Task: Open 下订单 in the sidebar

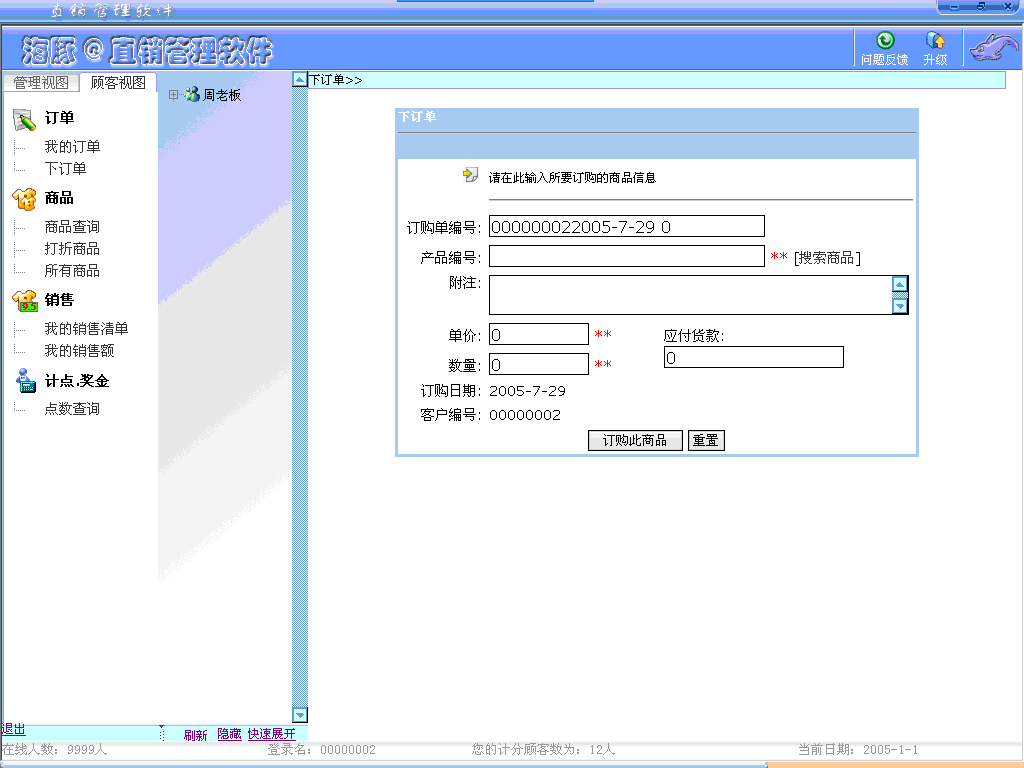Action: (65, 168)
